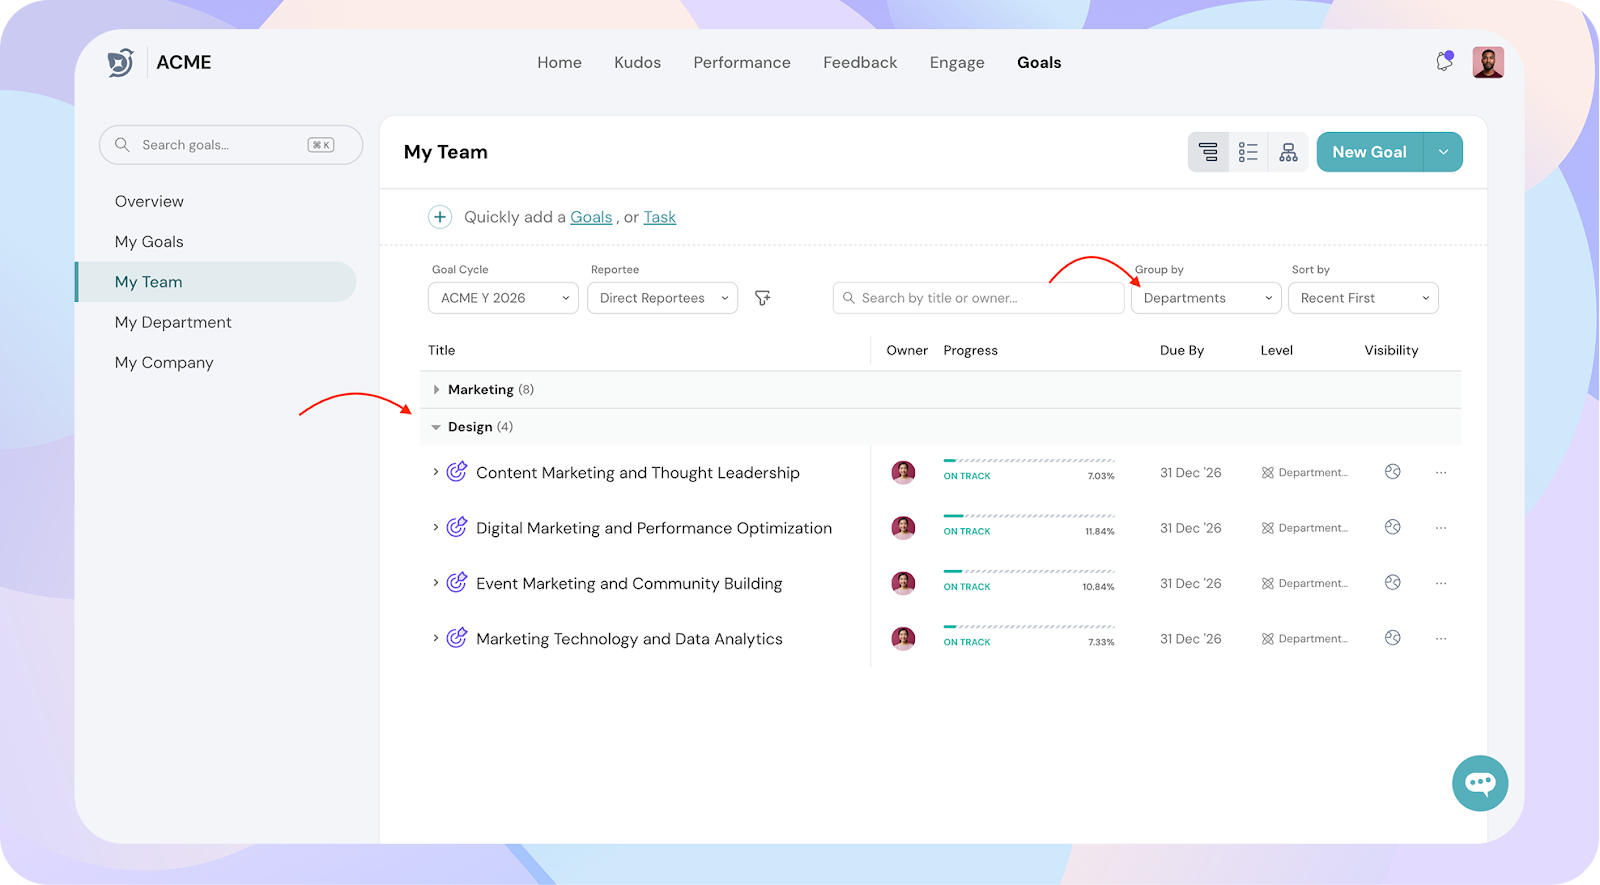Expand the Content Marketing and Thought Leadership goal
This screenshot has height=885, width=1600.
(x=435, y=472)
